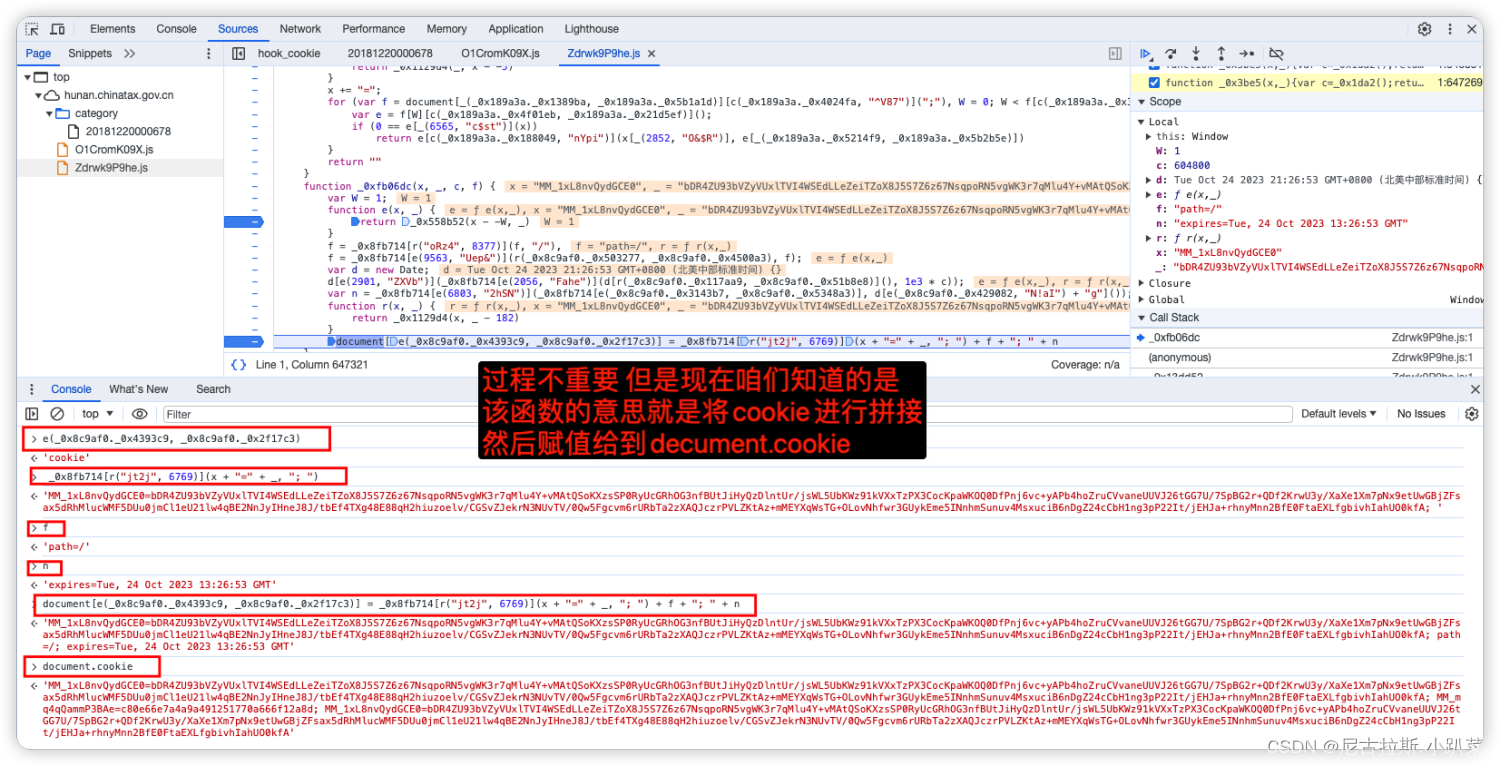Click the Step over next function call icon
The height and width of the screenshot is (766, 1500).
1170,53
